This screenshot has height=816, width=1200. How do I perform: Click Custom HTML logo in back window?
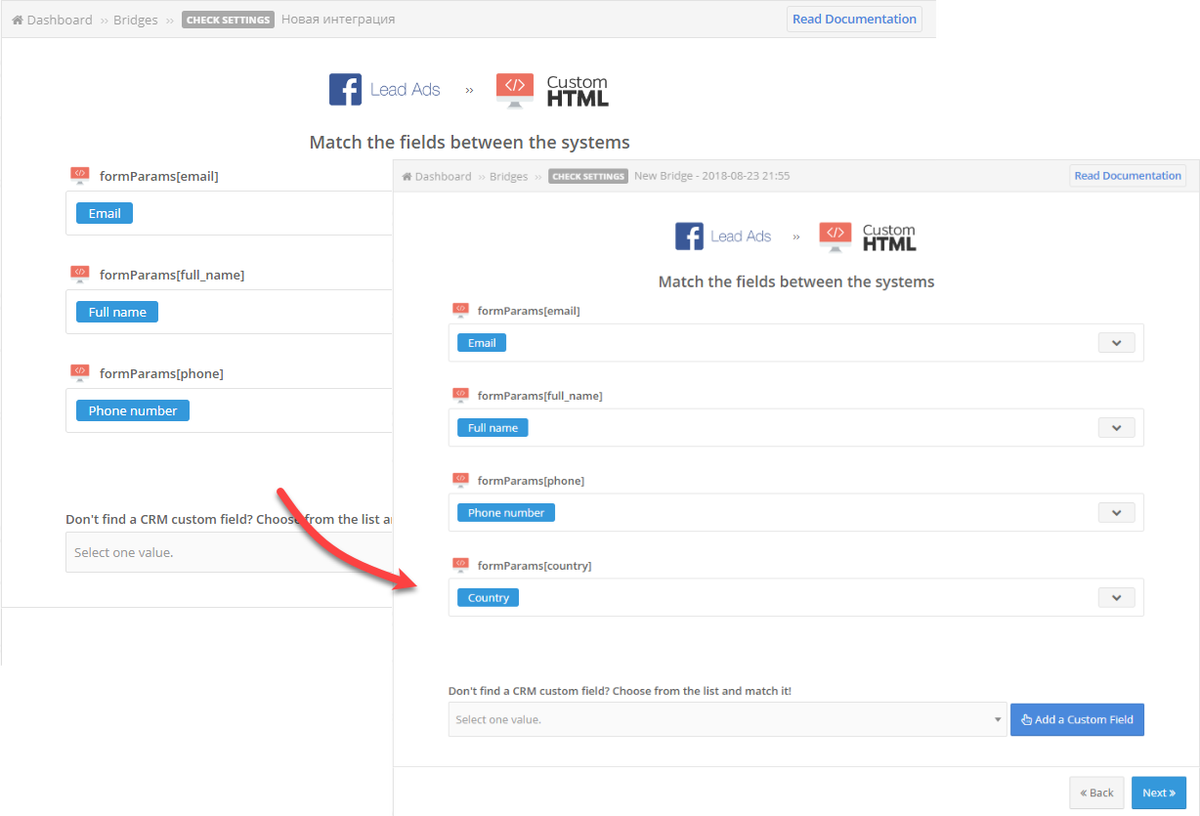pos(552,90)
